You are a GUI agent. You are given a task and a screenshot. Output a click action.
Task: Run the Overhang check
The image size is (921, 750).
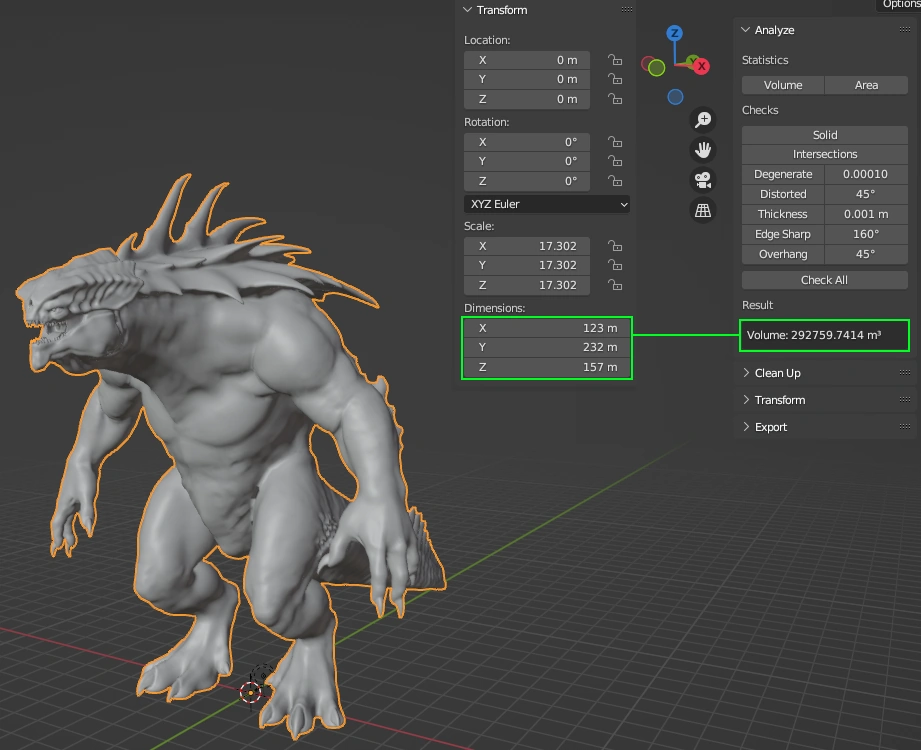click(783, 254)
